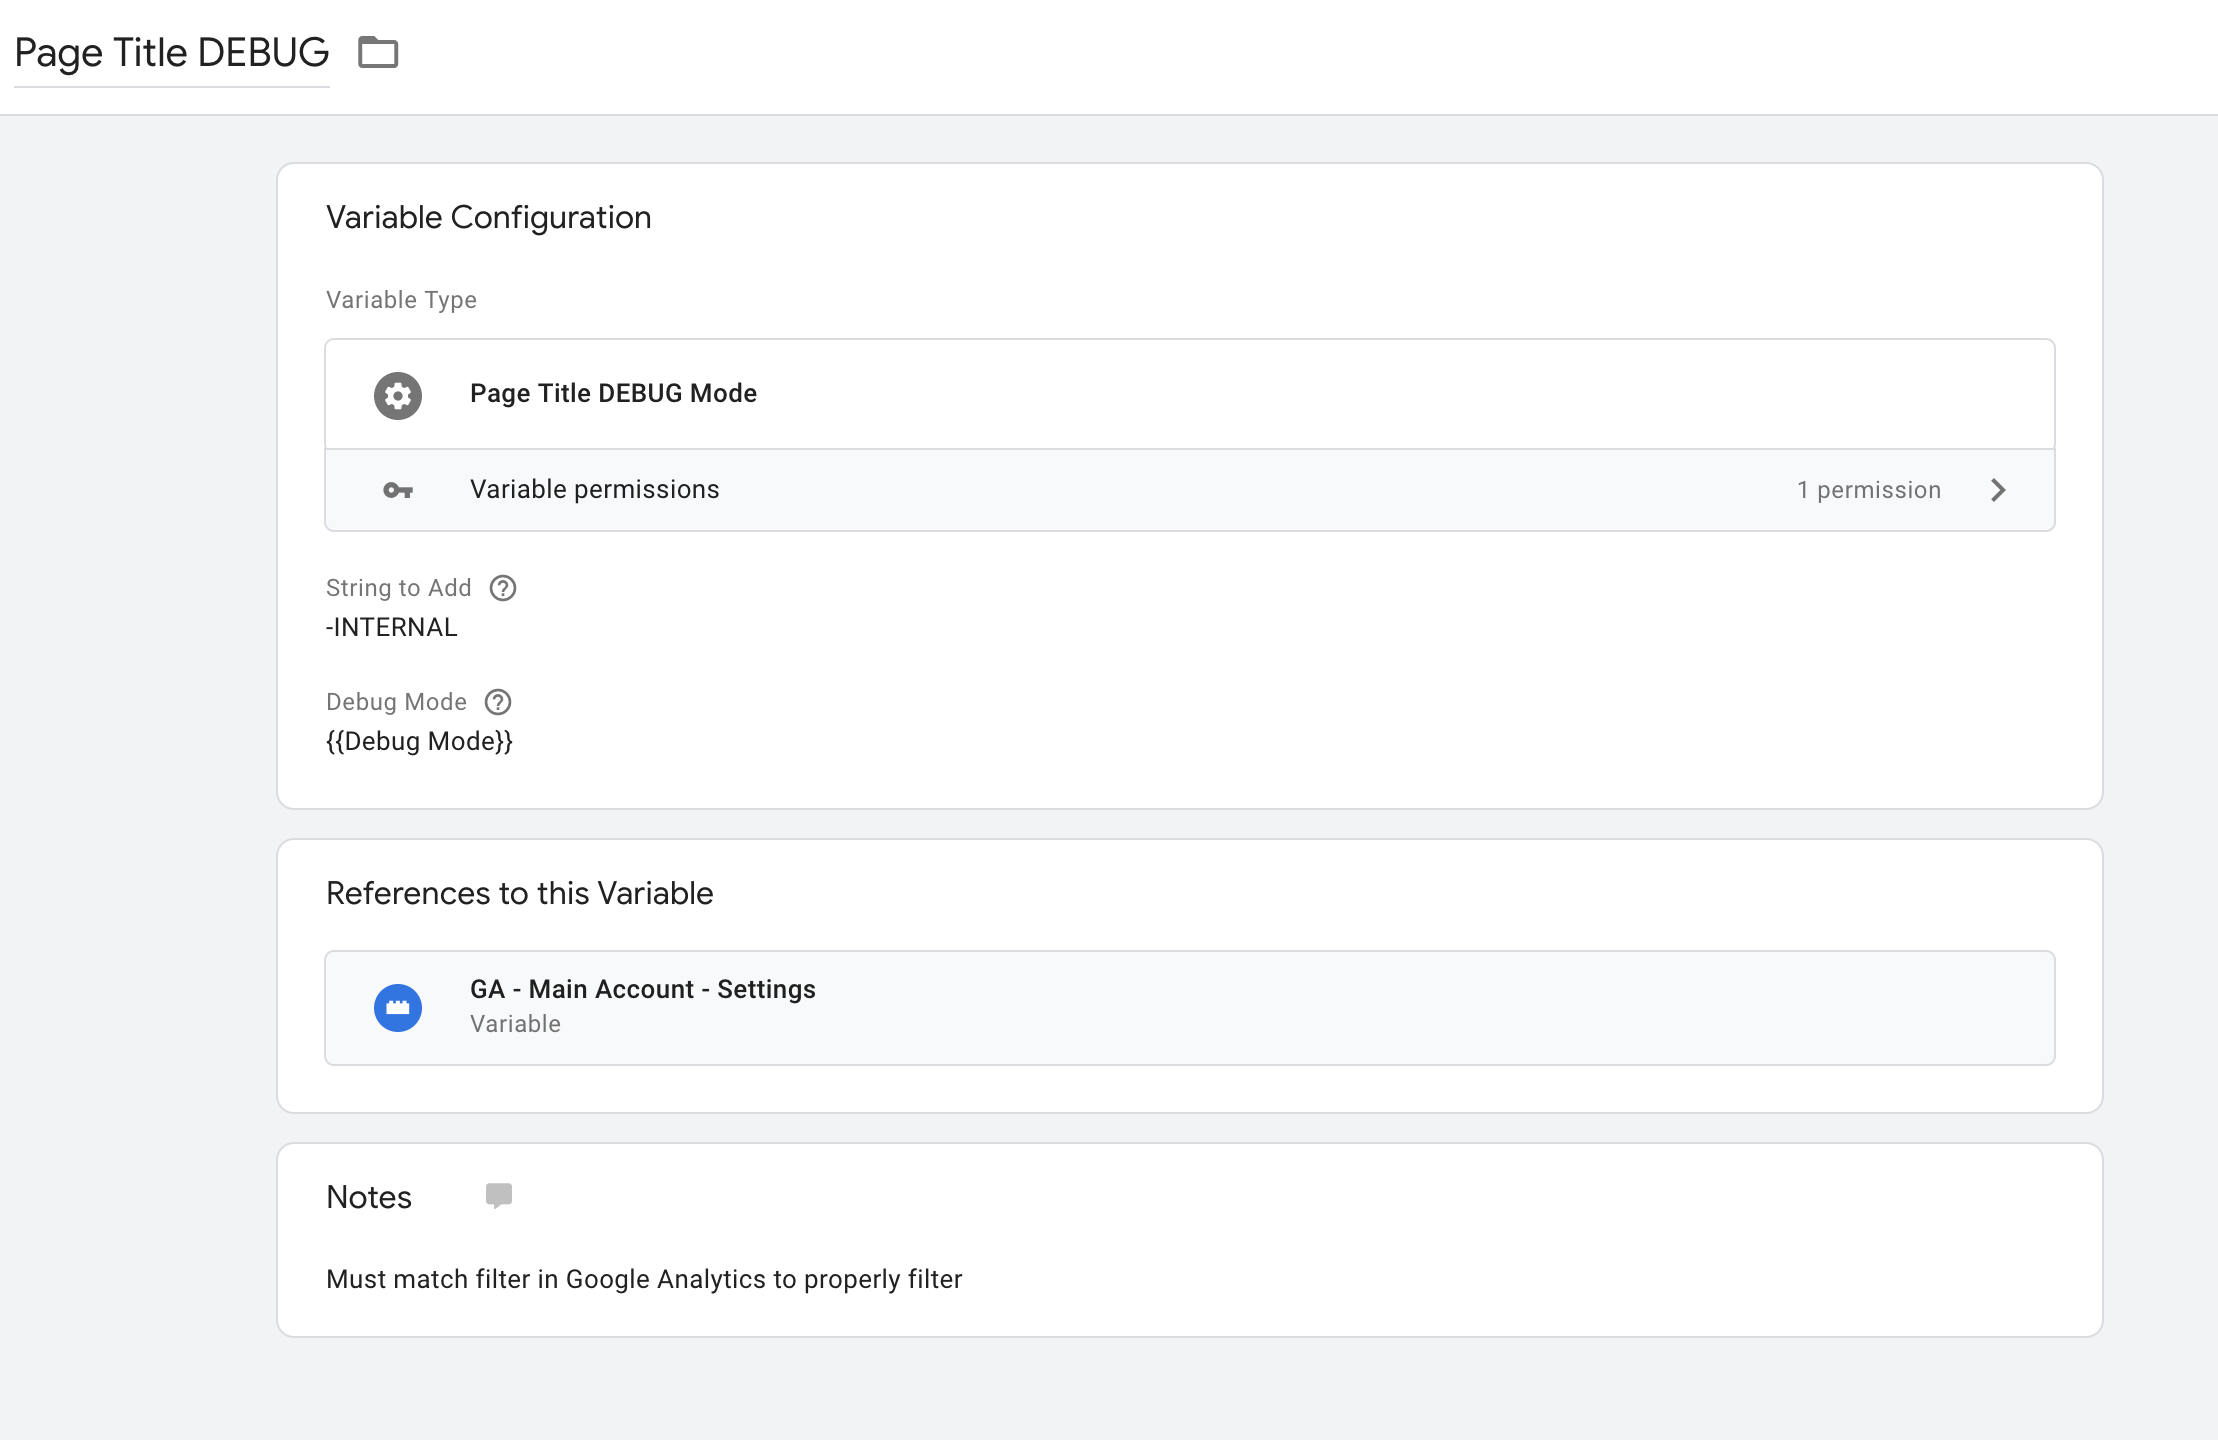
Task: Click the note text about Google Analytics filter
Action: tap(643, 1279)
